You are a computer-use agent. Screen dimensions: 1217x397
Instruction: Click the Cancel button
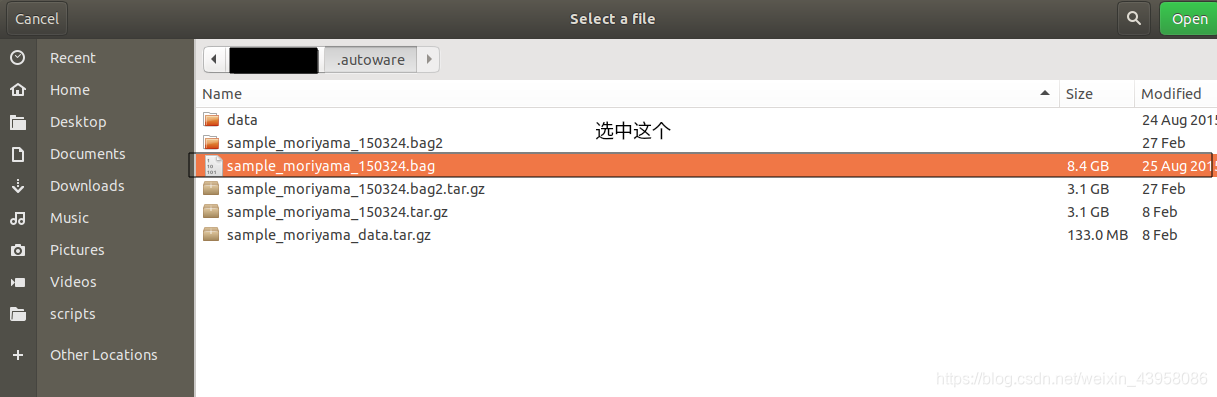37,19
